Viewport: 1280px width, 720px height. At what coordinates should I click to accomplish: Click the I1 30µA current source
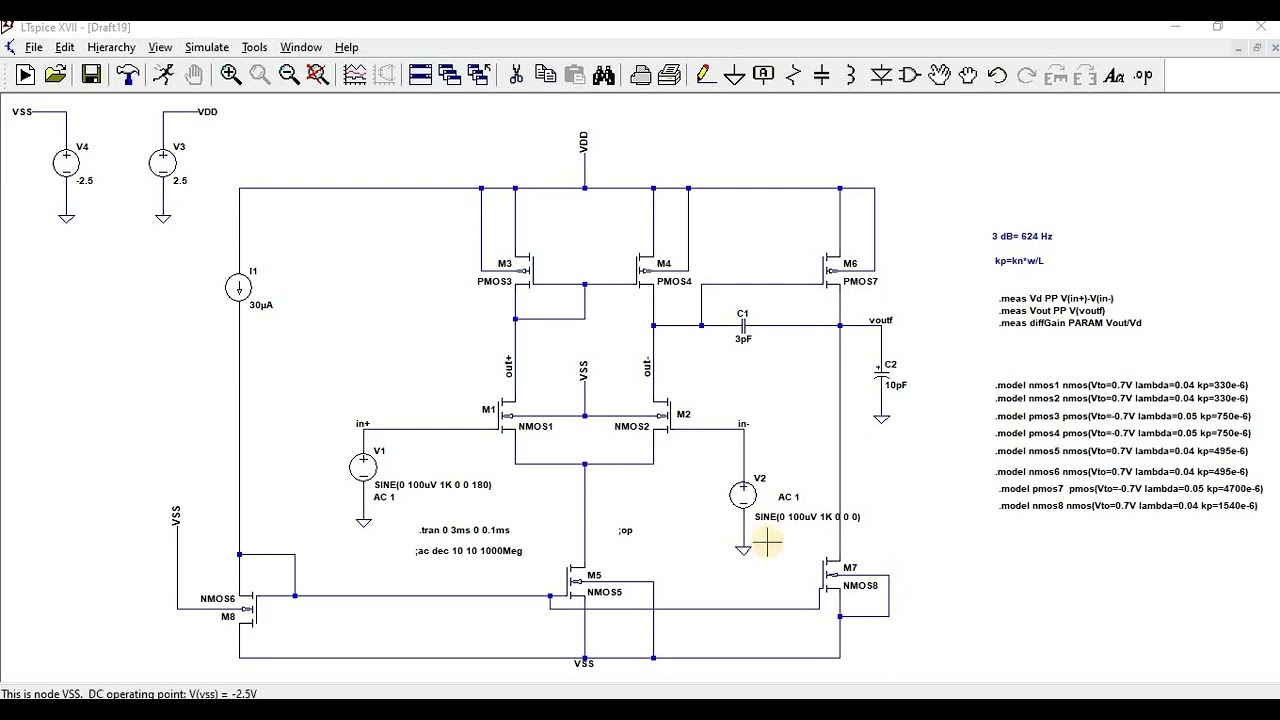pyautogui.click(x=239, y=288)
